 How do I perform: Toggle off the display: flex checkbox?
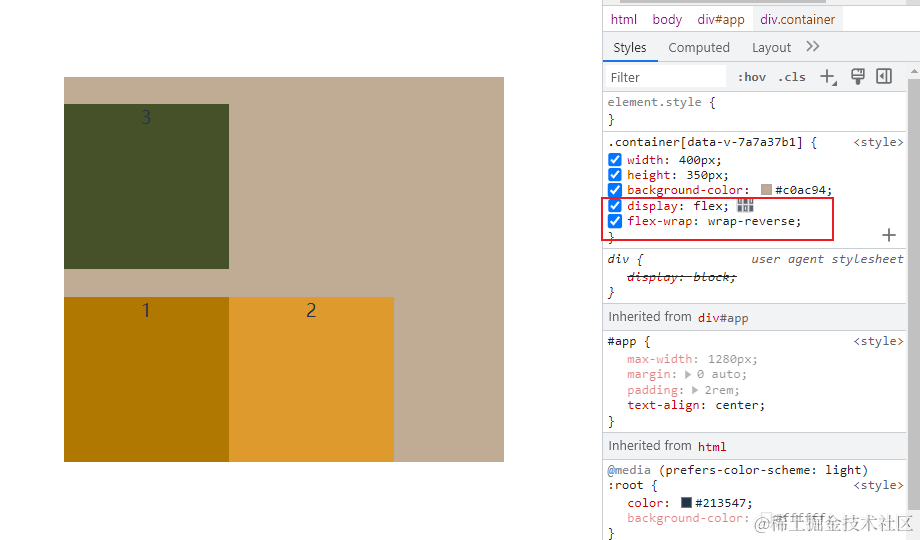click(x=614, y=206)
